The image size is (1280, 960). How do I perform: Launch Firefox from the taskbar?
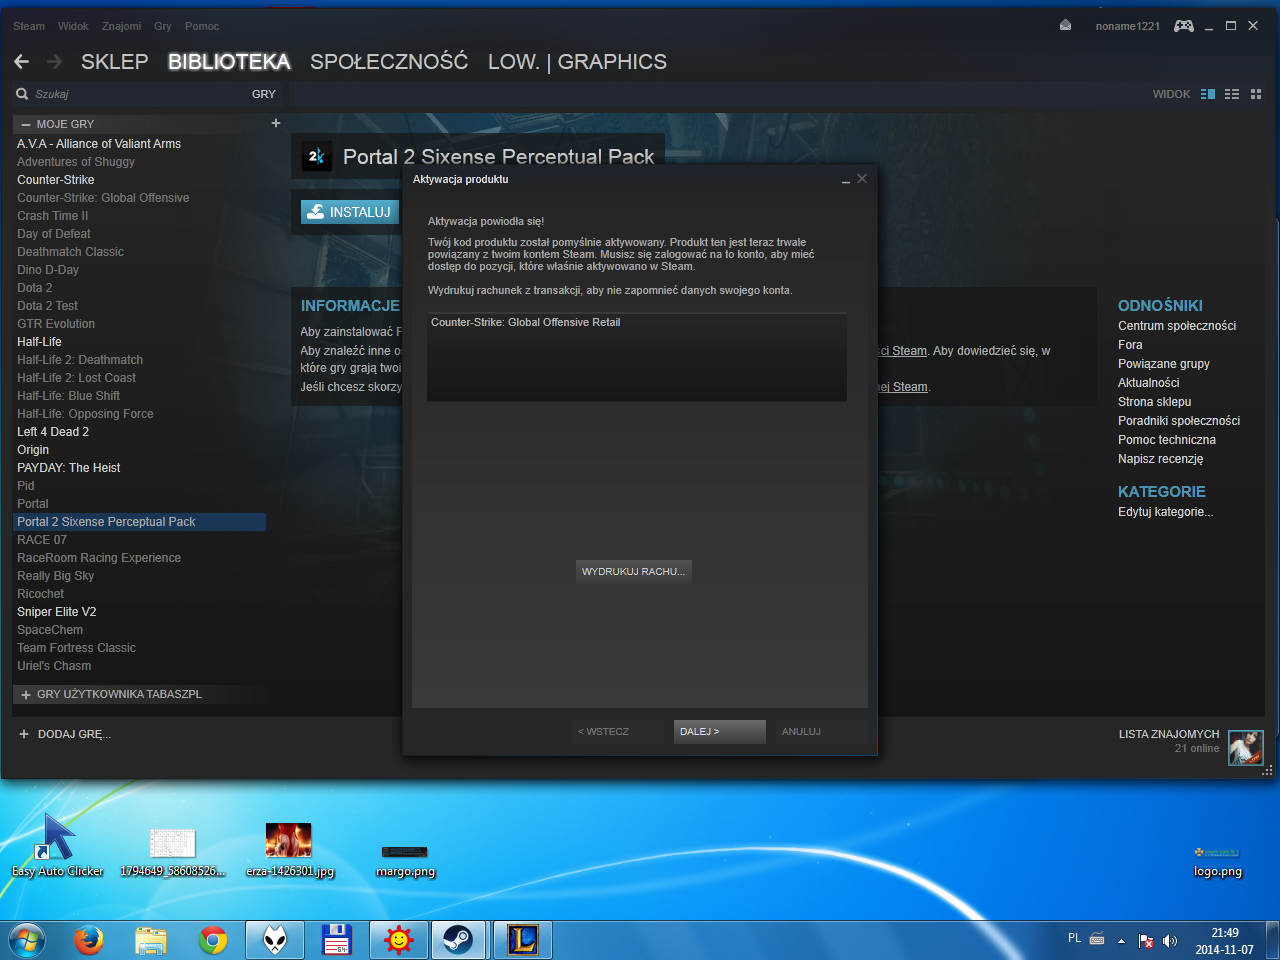[89, 940]
